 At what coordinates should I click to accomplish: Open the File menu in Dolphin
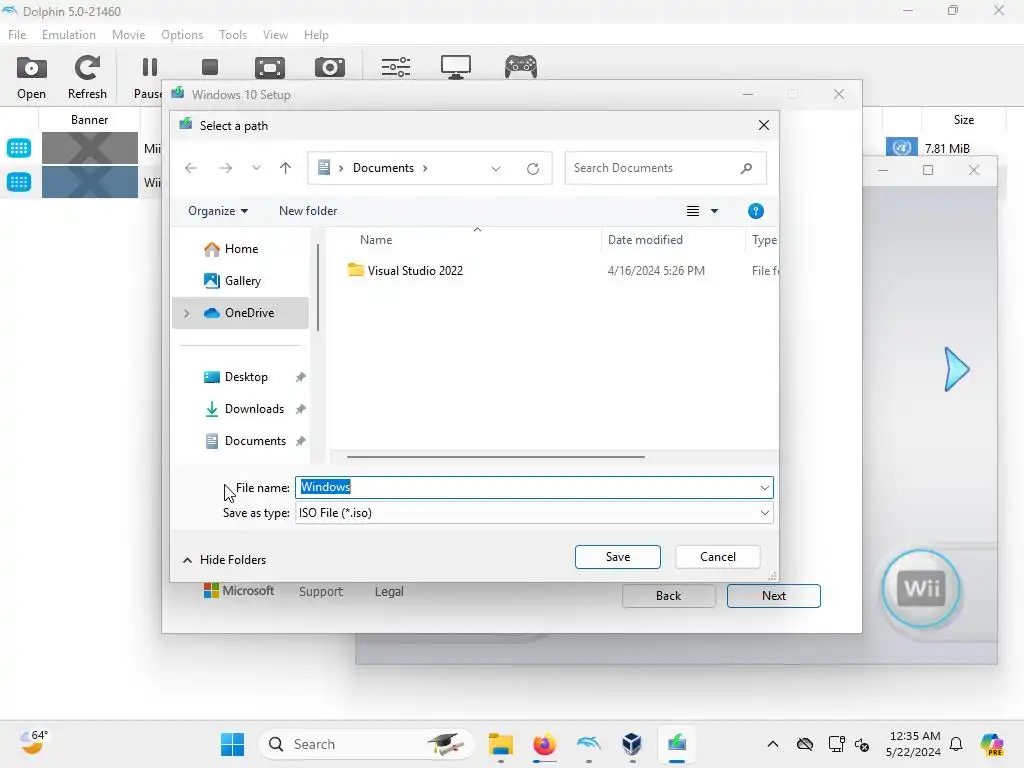click(17, 35)
